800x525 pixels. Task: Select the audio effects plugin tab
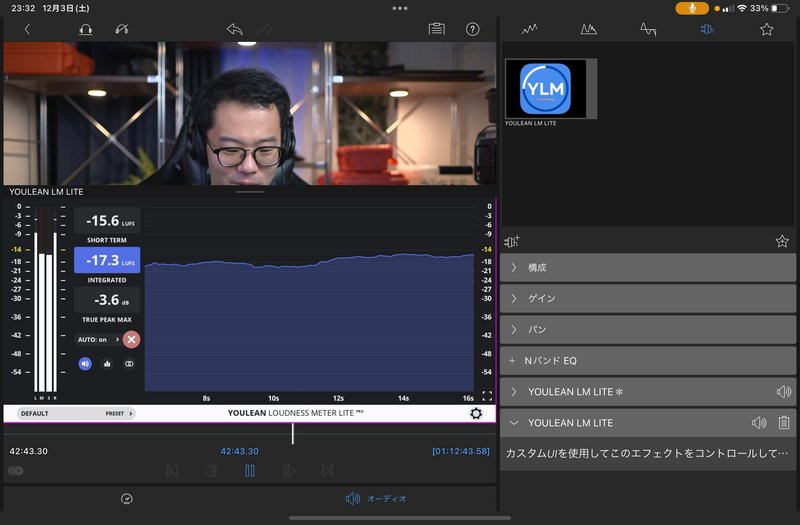point(707,30)
